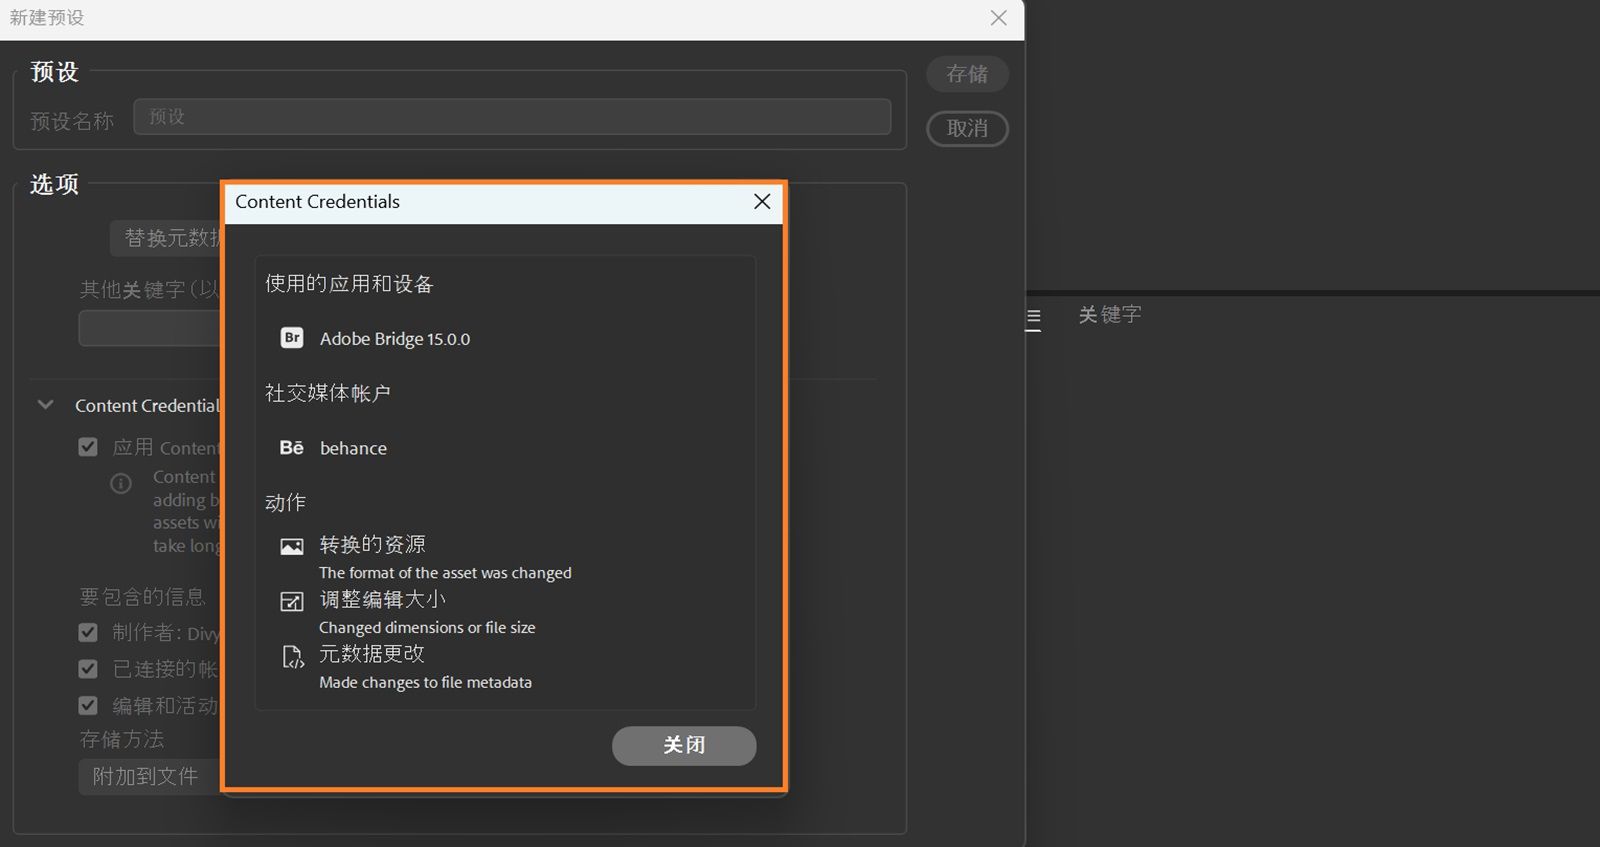Click the 动作 heading
Image resolution: width=1600 pixels, height=847 pixels.
[x=285, y=503]
